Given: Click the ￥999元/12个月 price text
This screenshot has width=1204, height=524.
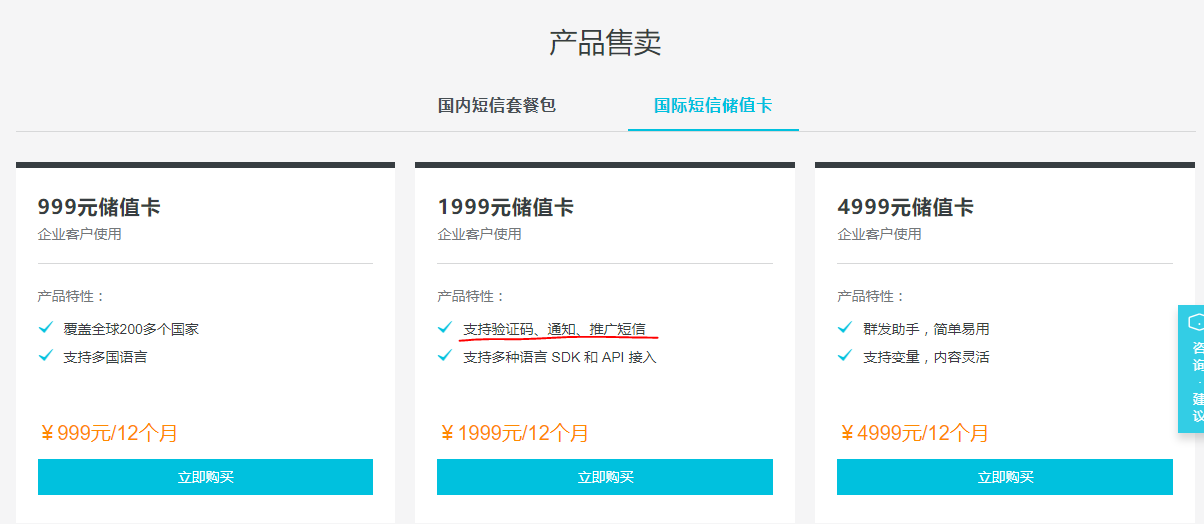Looking at the screenshot, I should (108, 433).
